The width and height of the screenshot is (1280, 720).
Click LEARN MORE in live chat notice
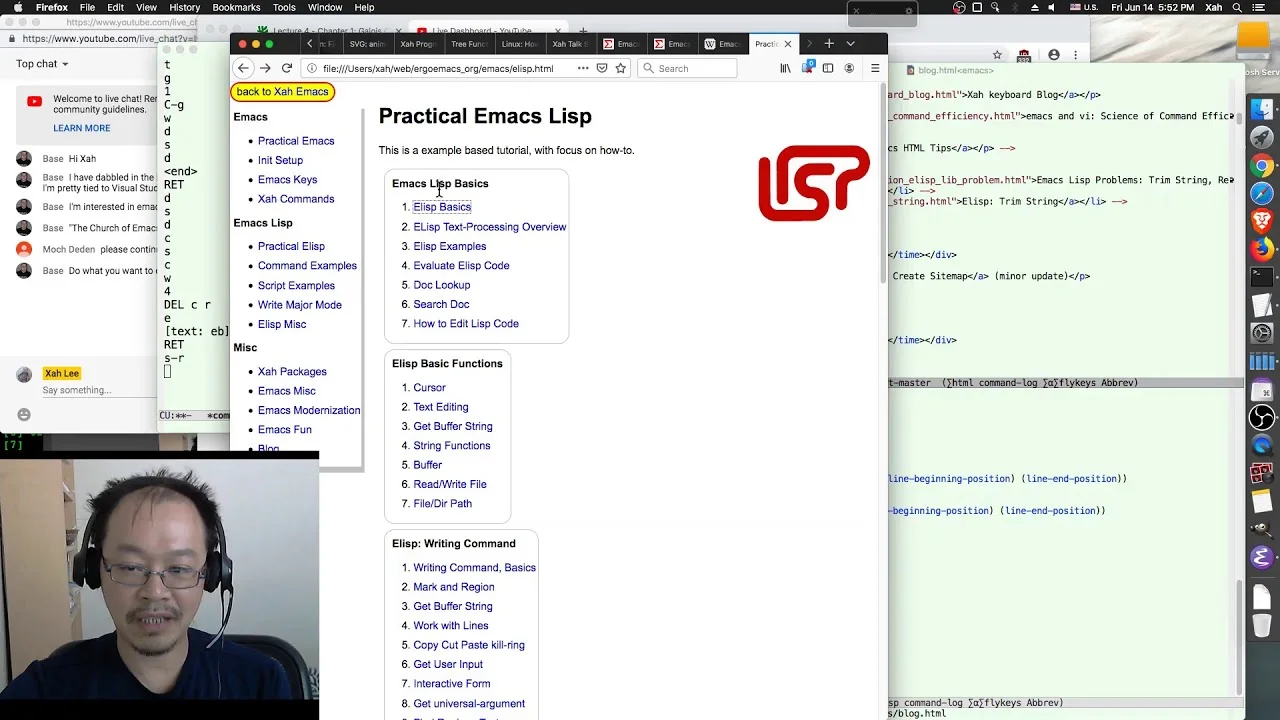(x=82, y=128)
